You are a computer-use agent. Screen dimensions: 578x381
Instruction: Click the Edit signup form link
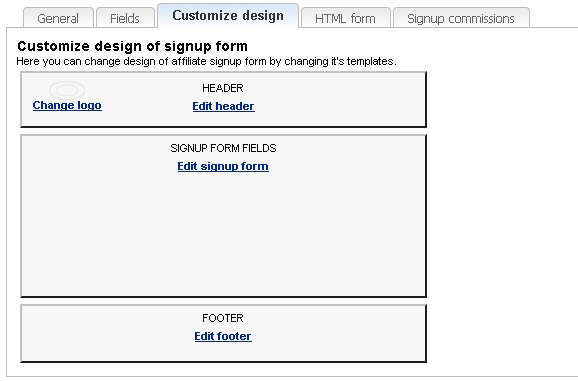[223, 166]
